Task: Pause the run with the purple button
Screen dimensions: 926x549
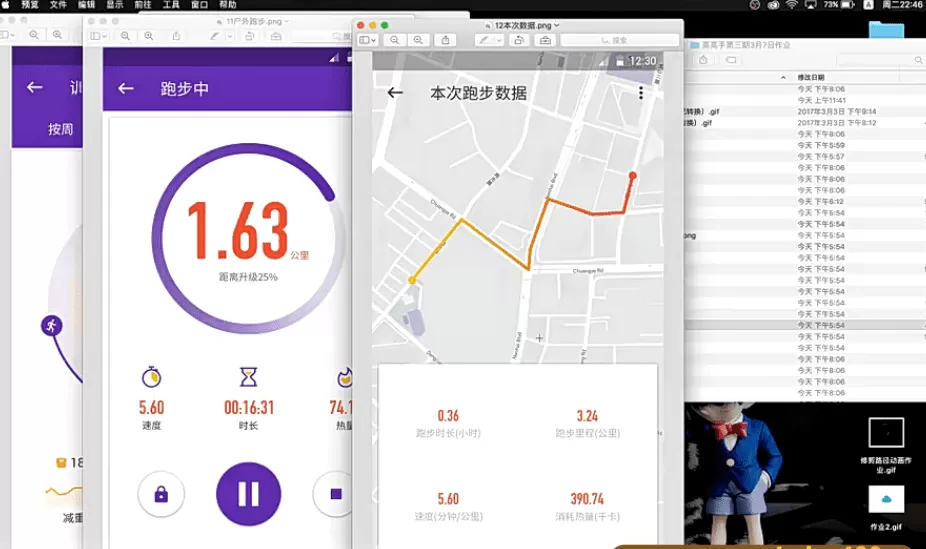Action: (248, 494)
